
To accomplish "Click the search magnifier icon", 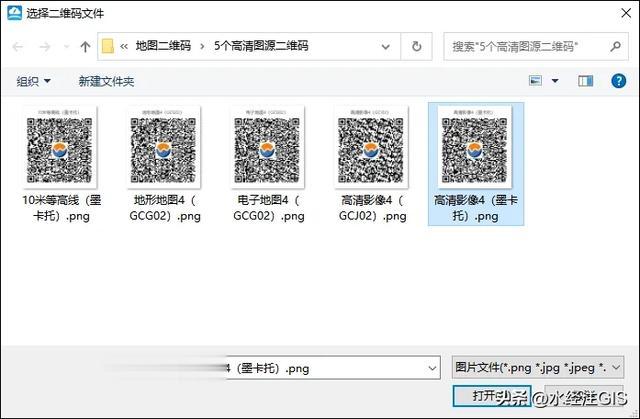I will 616,47.
